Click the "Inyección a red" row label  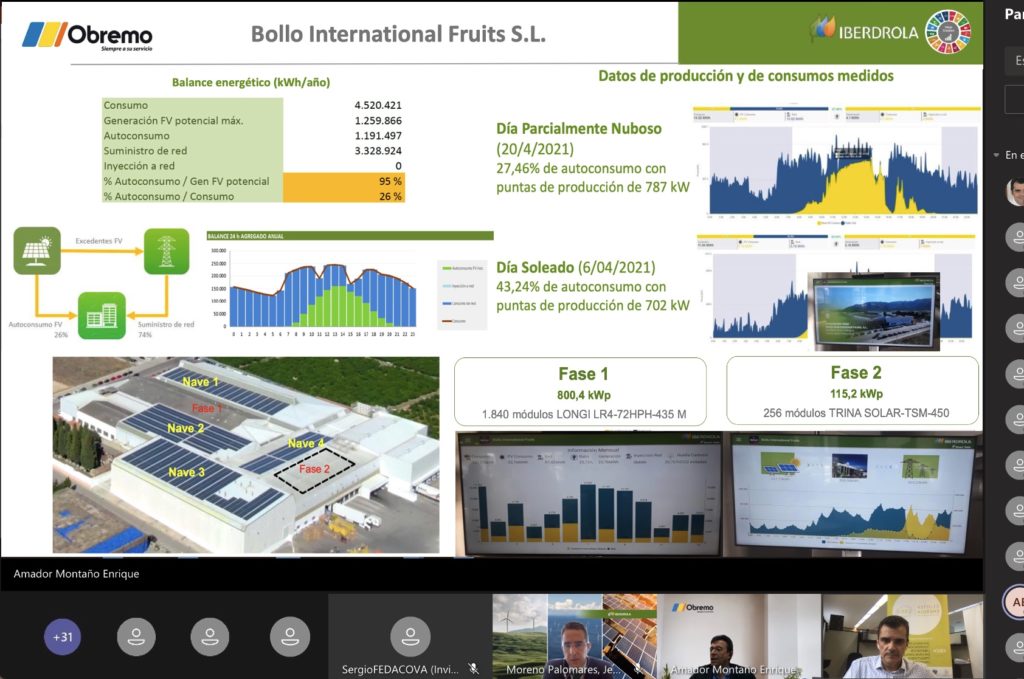139,166
